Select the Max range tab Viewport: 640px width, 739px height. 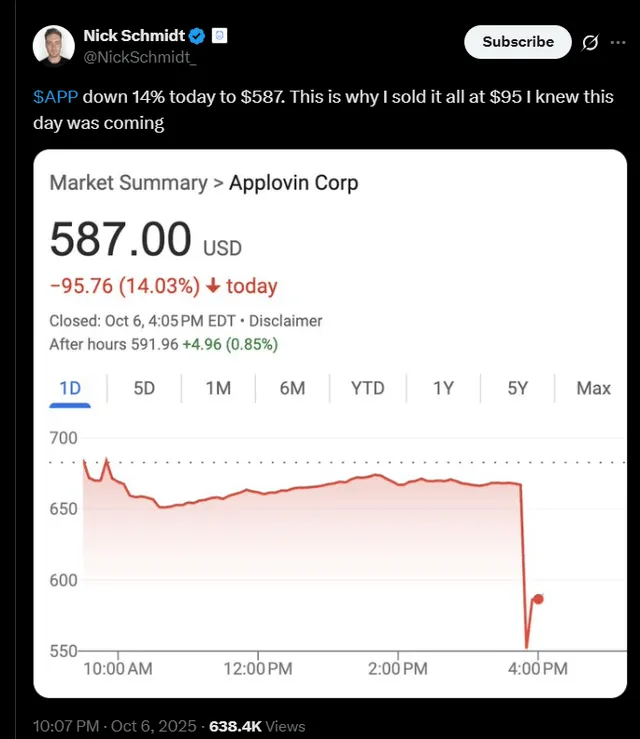tap(593, 389)
